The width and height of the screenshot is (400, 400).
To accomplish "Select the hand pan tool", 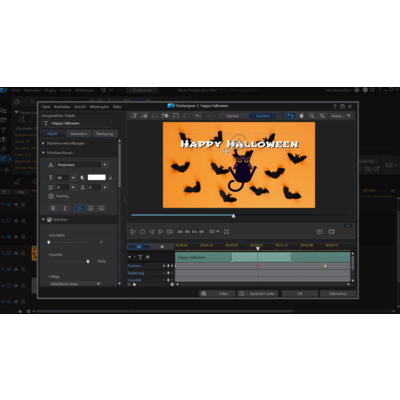I will (x=301, y=116).
